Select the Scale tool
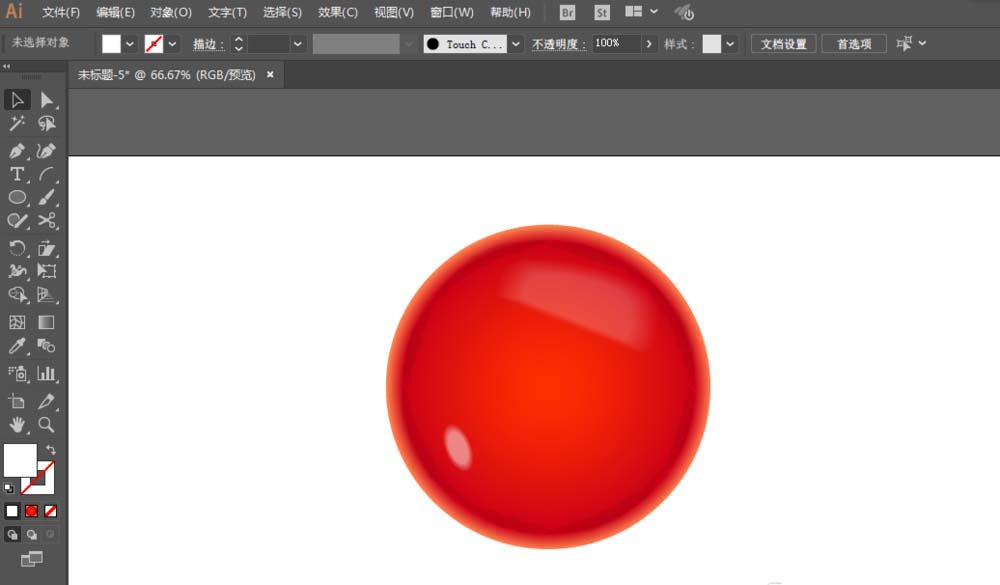 pos(47,248)
